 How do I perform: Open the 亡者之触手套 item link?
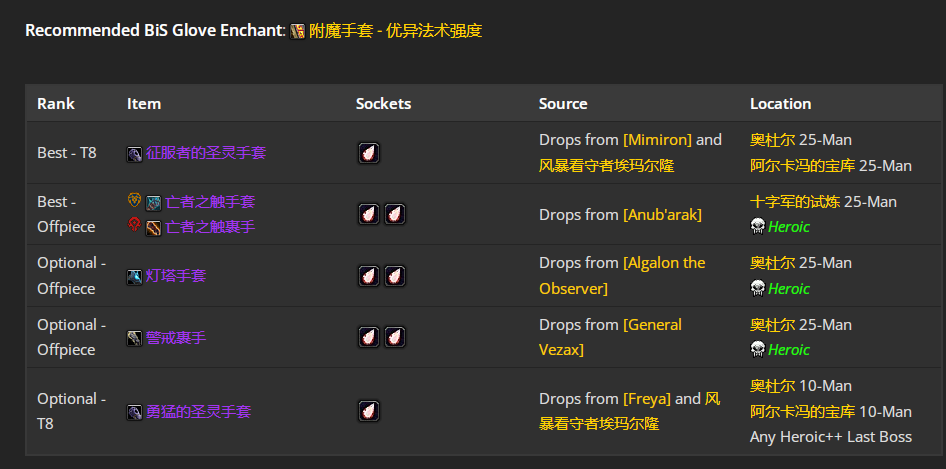point(210,202)
